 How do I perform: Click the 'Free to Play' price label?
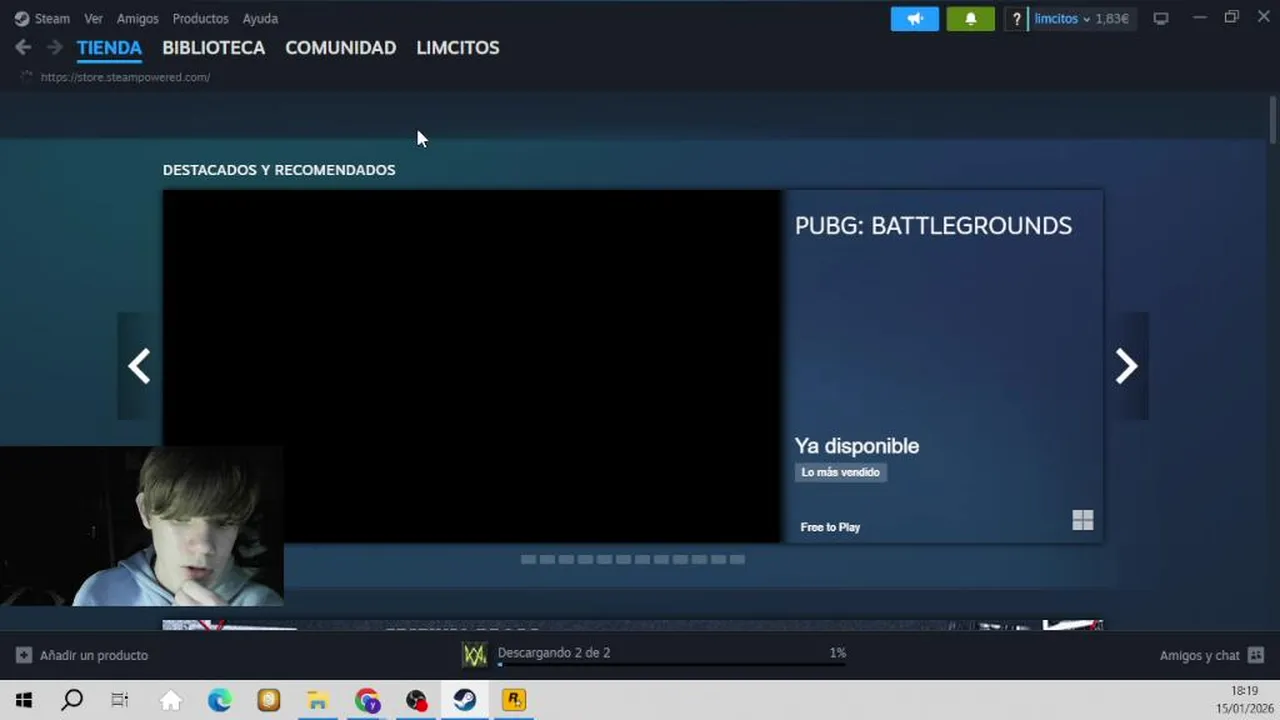(x=830, y=527)
